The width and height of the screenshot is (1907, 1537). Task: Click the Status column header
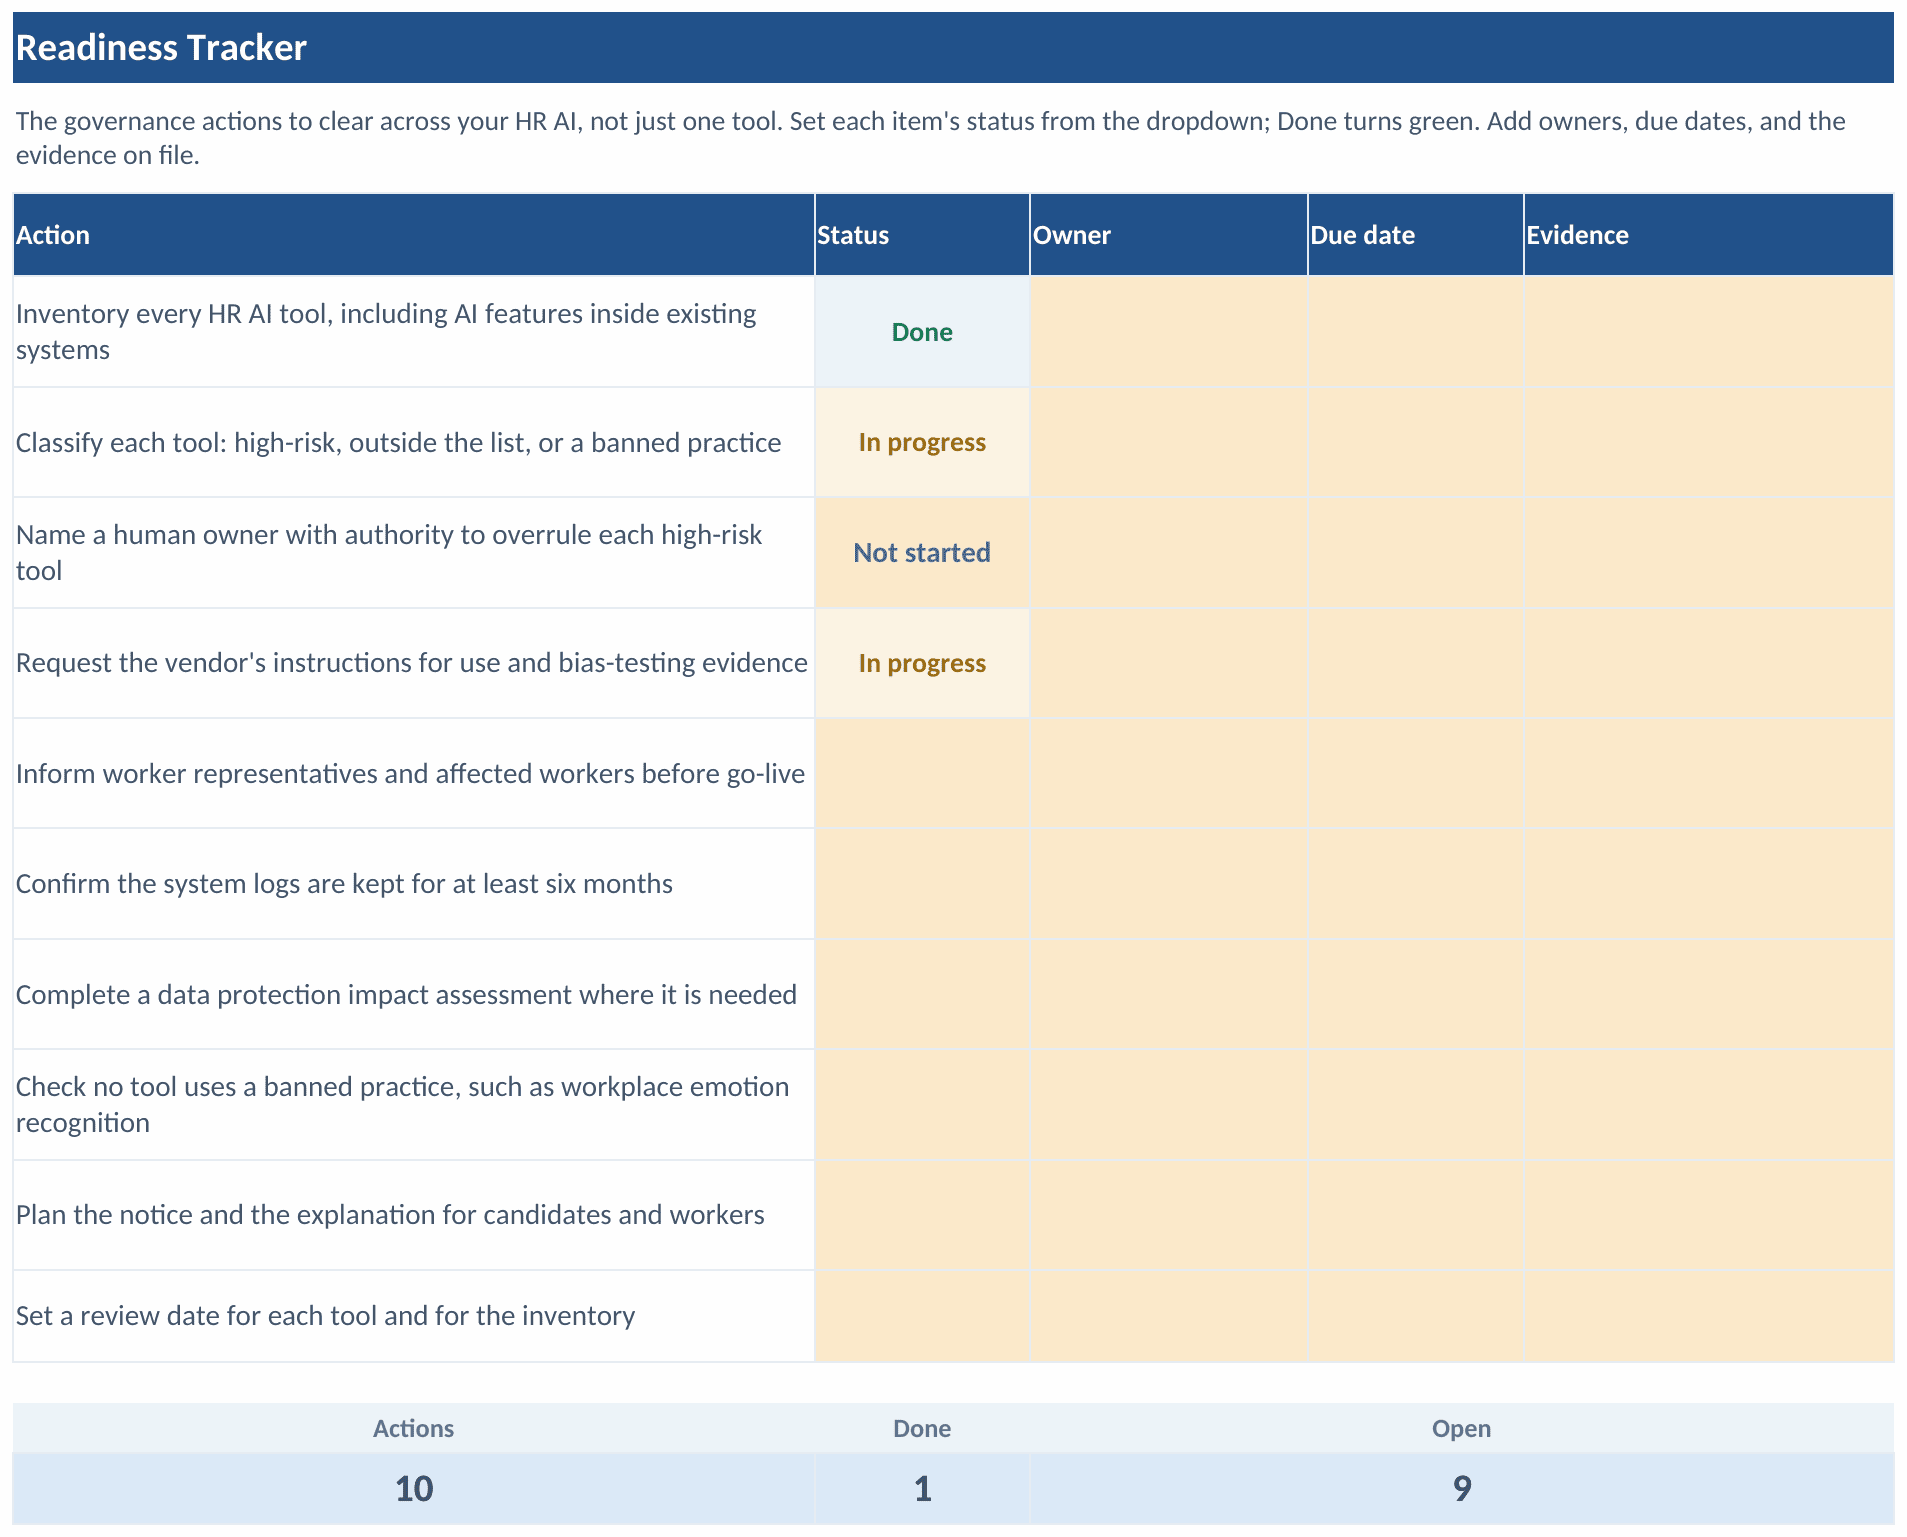click(x=922, y=235)
